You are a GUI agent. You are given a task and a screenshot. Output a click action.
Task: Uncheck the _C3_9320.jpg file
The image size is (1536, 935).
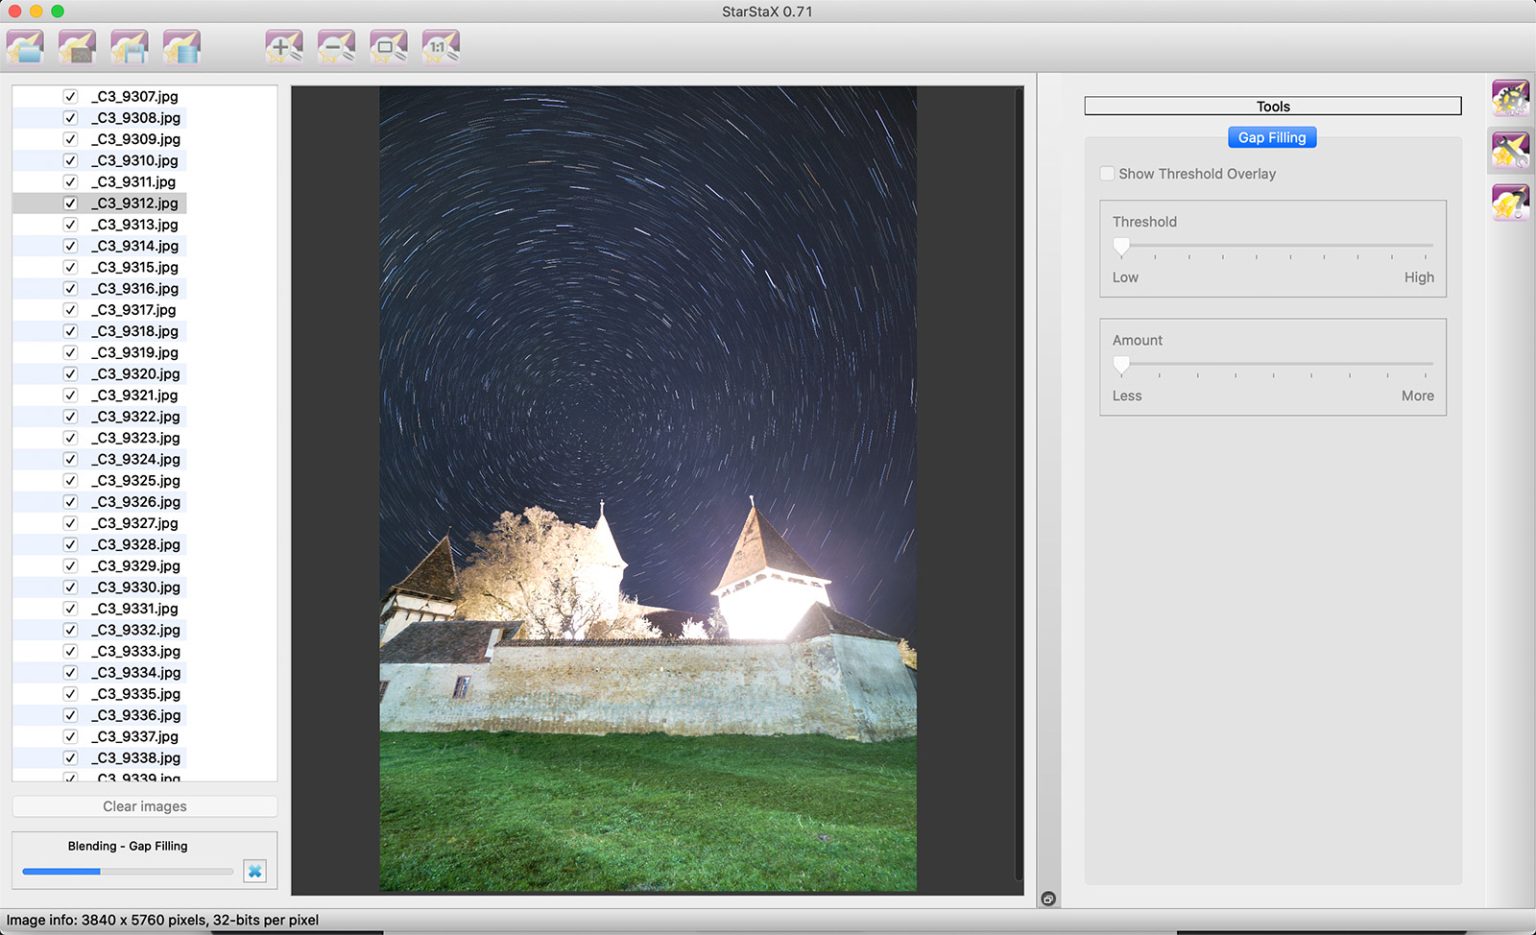tap(70, 373)
